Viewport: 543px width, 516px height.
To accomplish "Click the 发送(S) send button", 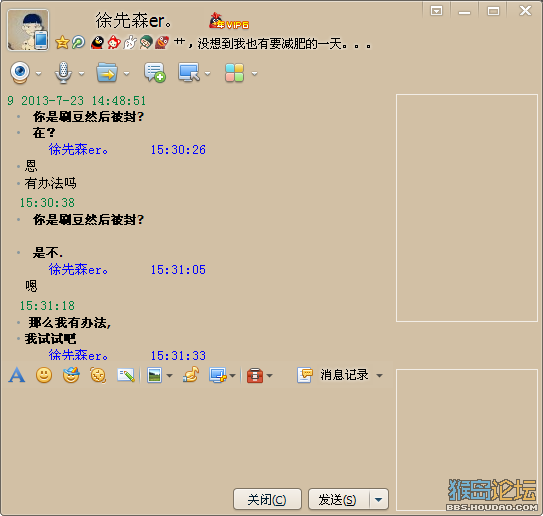I will [x=339, y=499].
